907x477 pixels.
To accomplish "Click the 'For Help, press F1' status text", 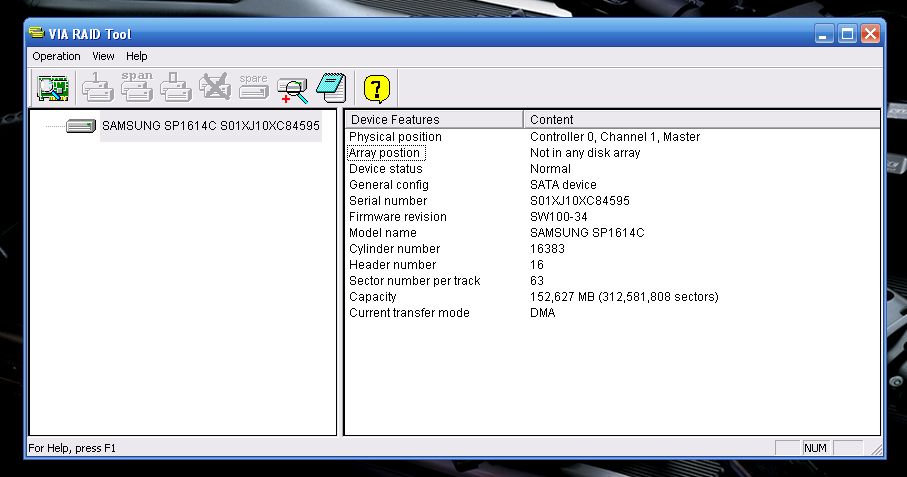I will click(x=72, y=448).
